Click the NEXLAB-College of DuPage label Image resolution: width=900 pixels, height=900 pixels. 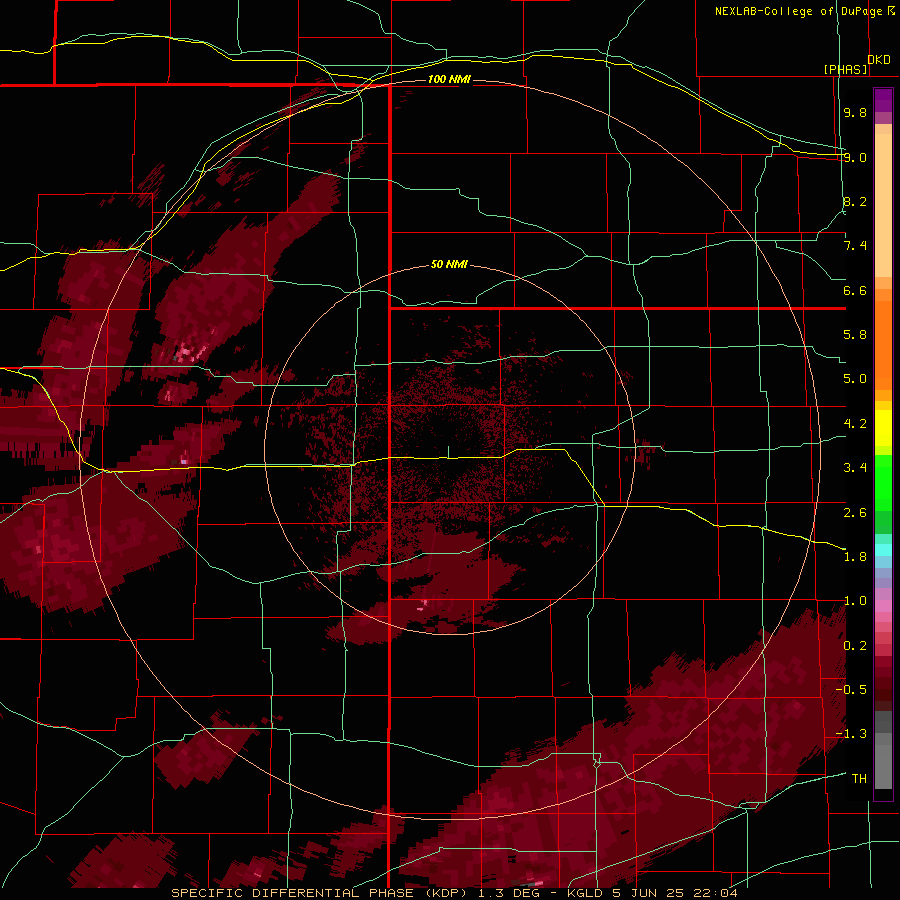click(798, 11)
